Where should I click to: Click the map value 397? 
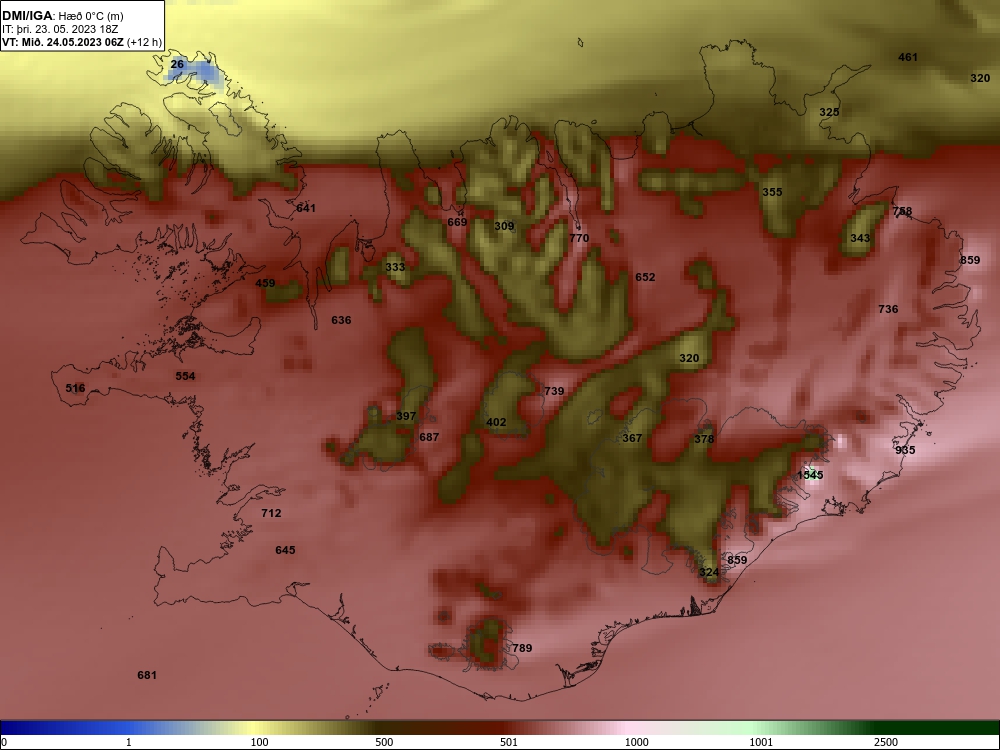click(406, 416)
